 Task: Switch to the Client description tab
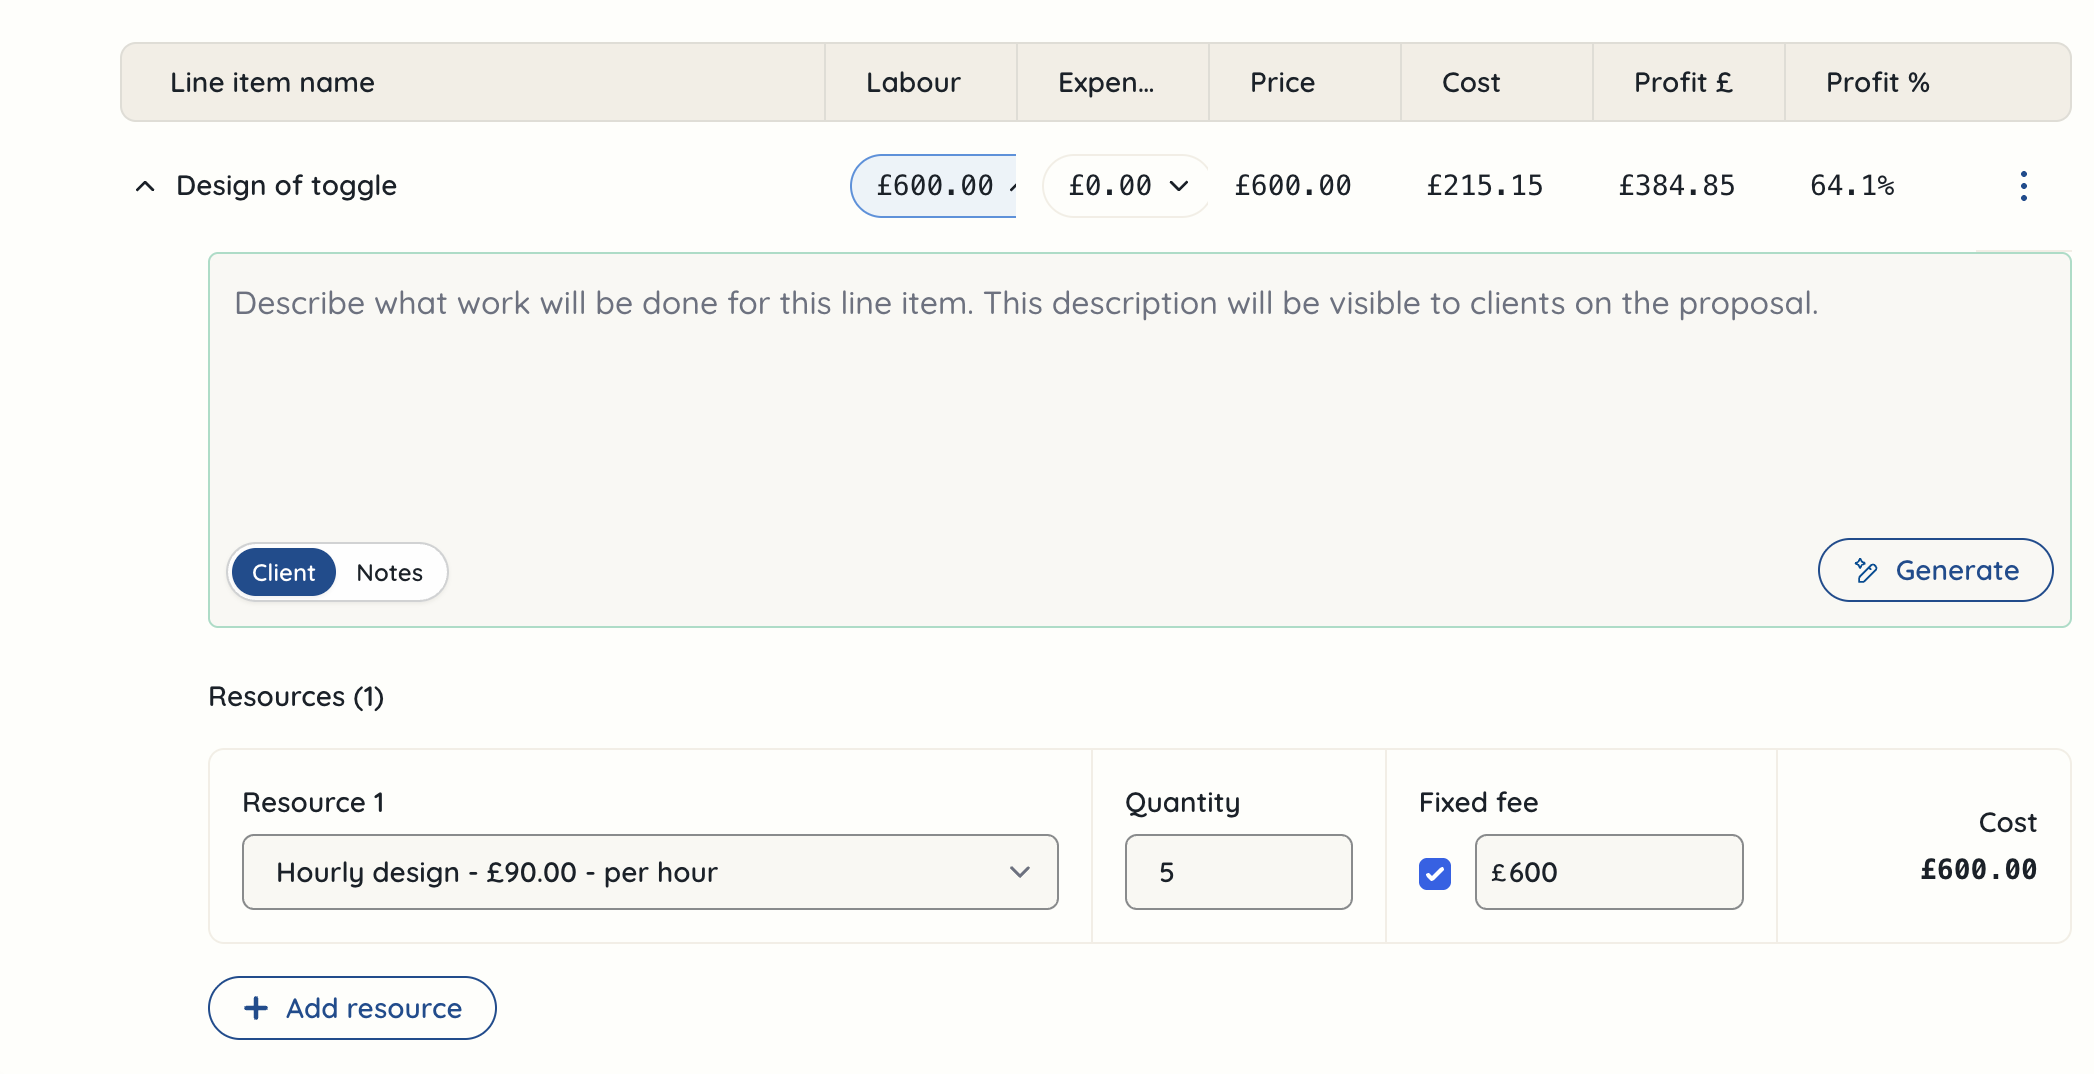pyautogui.click(x=284, y=573)
